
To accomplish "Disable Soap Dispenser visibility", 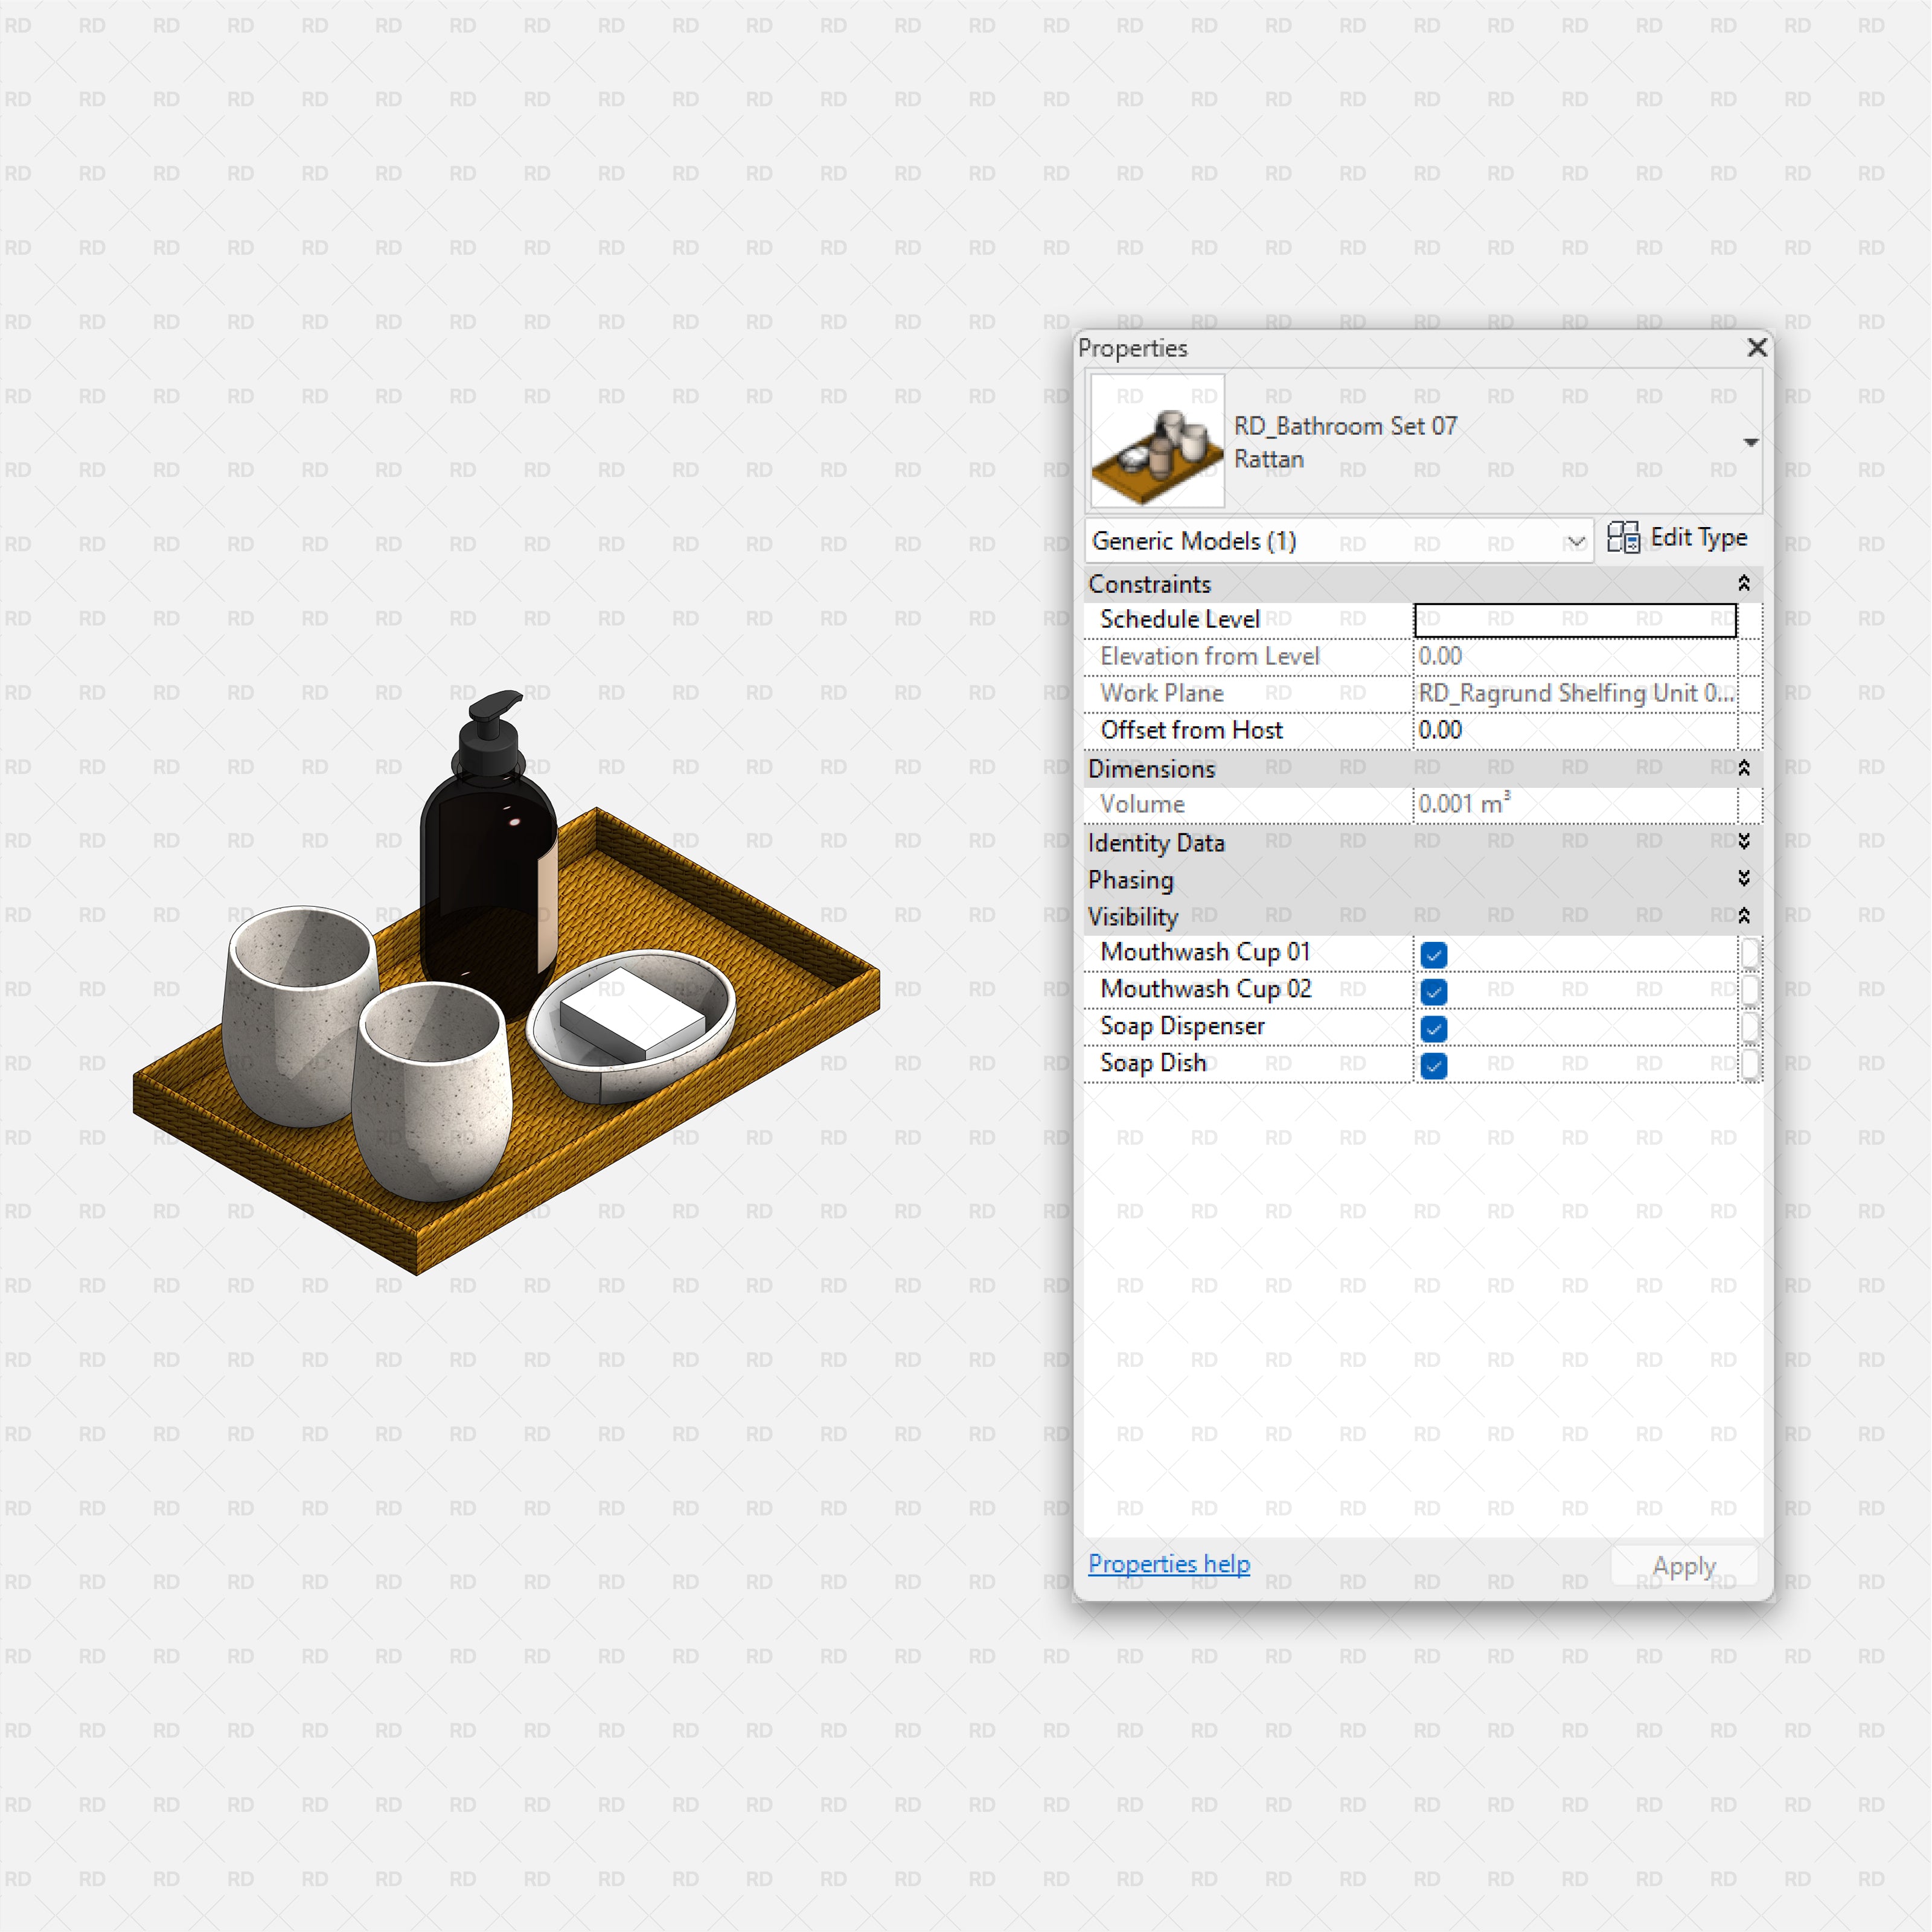I will pos(1433,1028).
